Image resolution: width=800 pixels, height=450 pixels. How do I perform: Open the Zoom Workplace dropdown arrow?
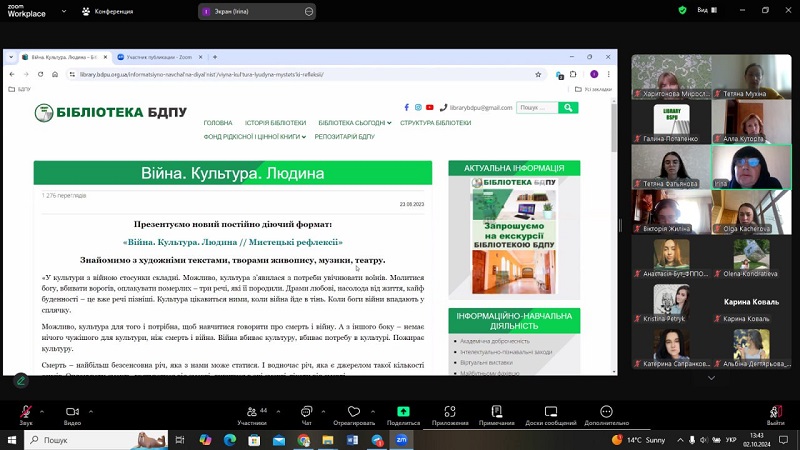64,11
